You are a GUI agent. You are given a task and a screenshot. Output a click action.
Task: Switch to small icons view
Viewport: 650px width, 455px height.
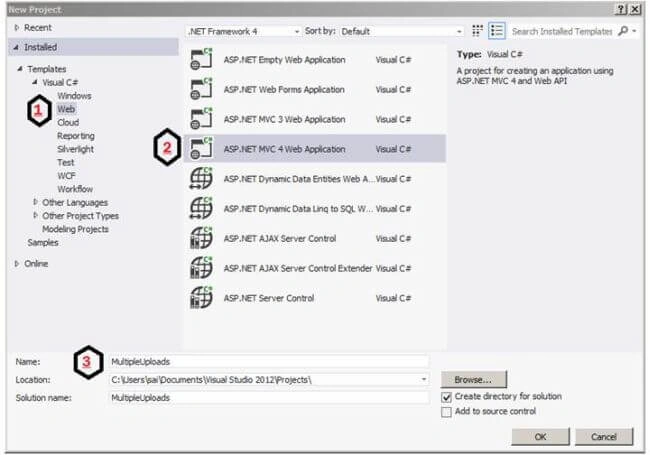[x=478, y=31]
